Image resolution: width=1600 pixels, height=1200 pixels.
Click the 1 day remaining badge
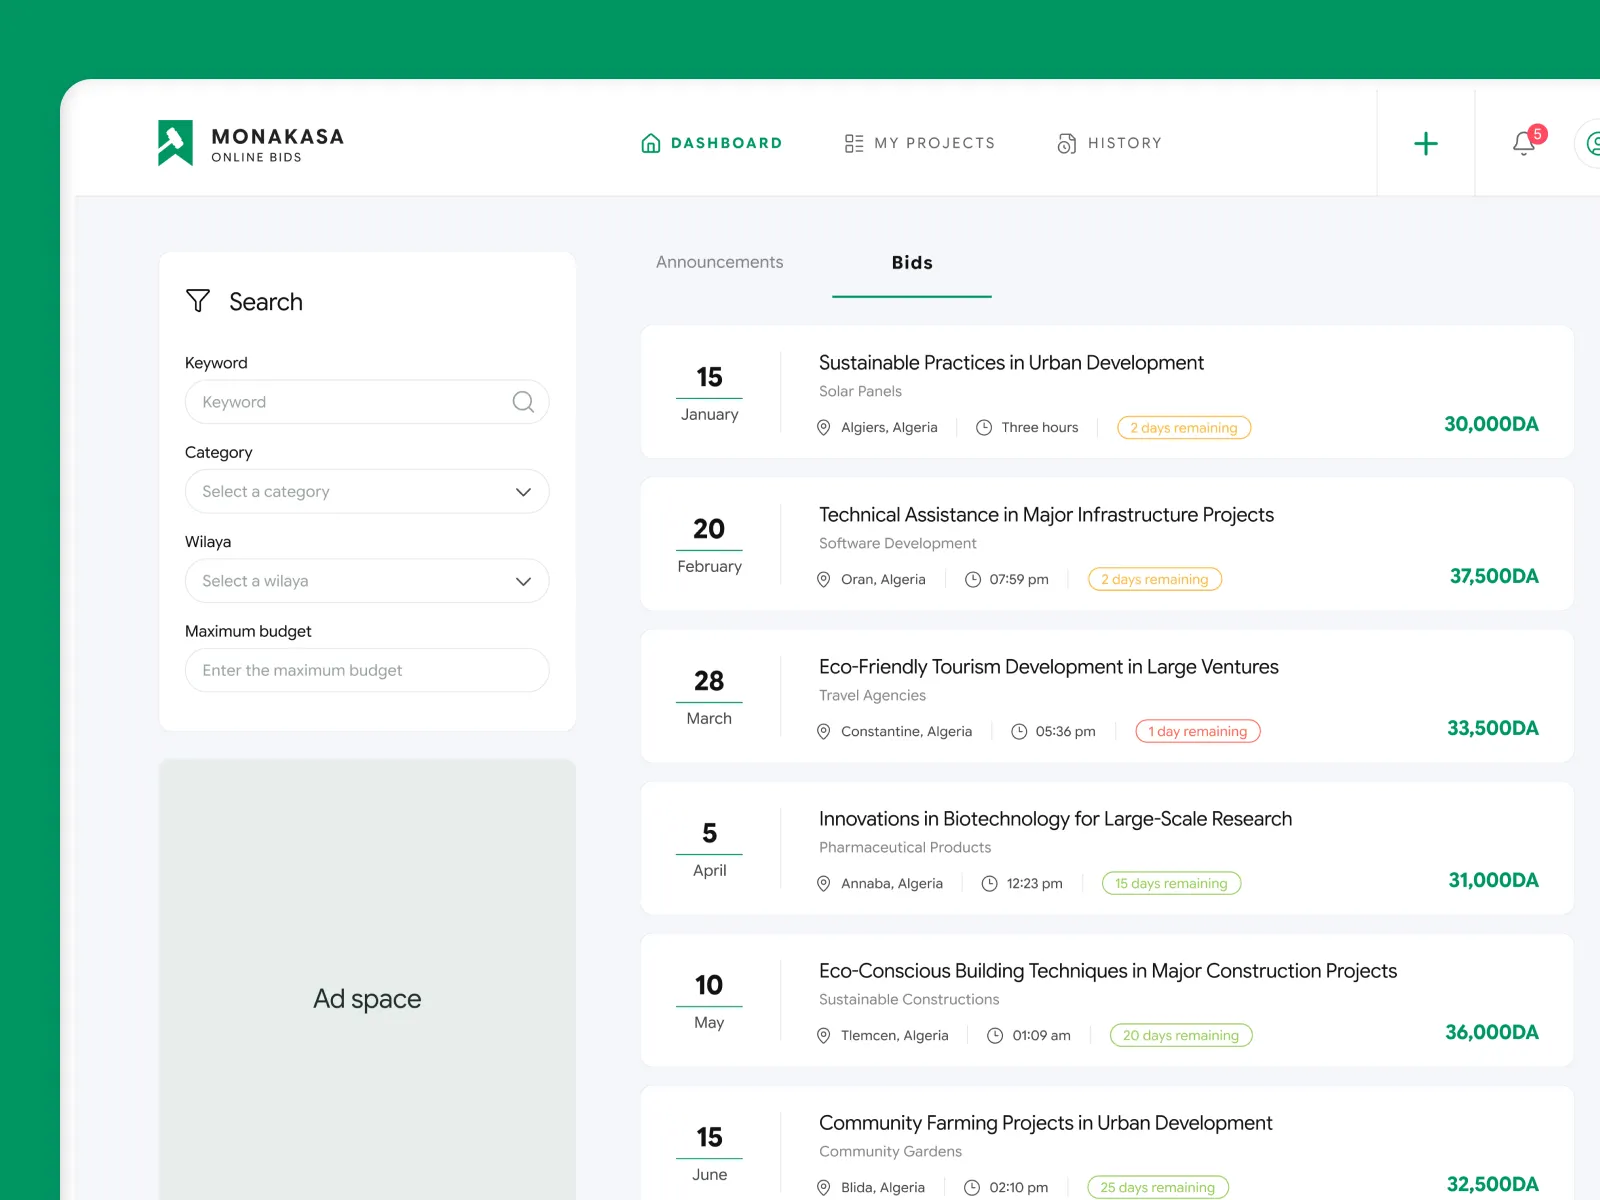click(1197, 732)
